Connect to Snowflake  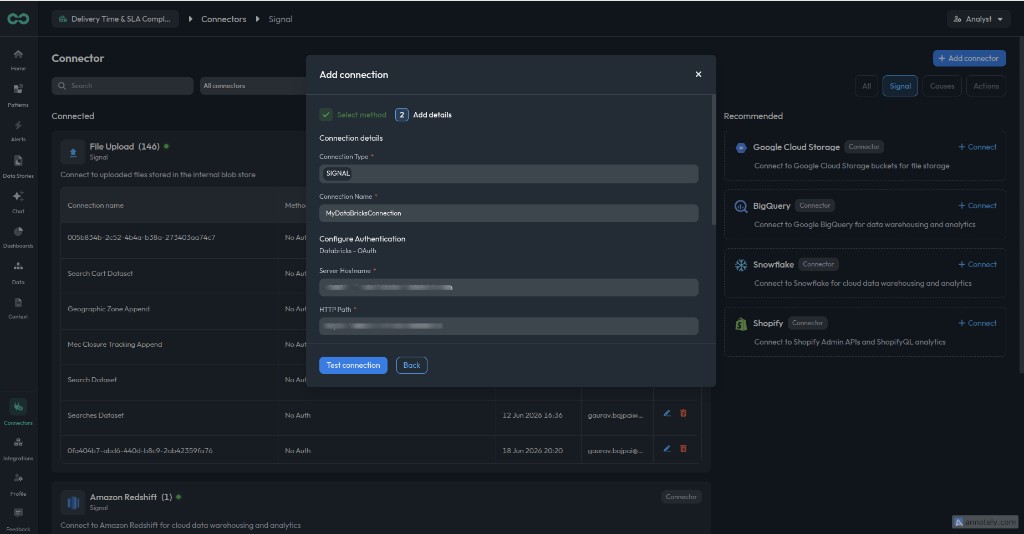tap(977, 264)
